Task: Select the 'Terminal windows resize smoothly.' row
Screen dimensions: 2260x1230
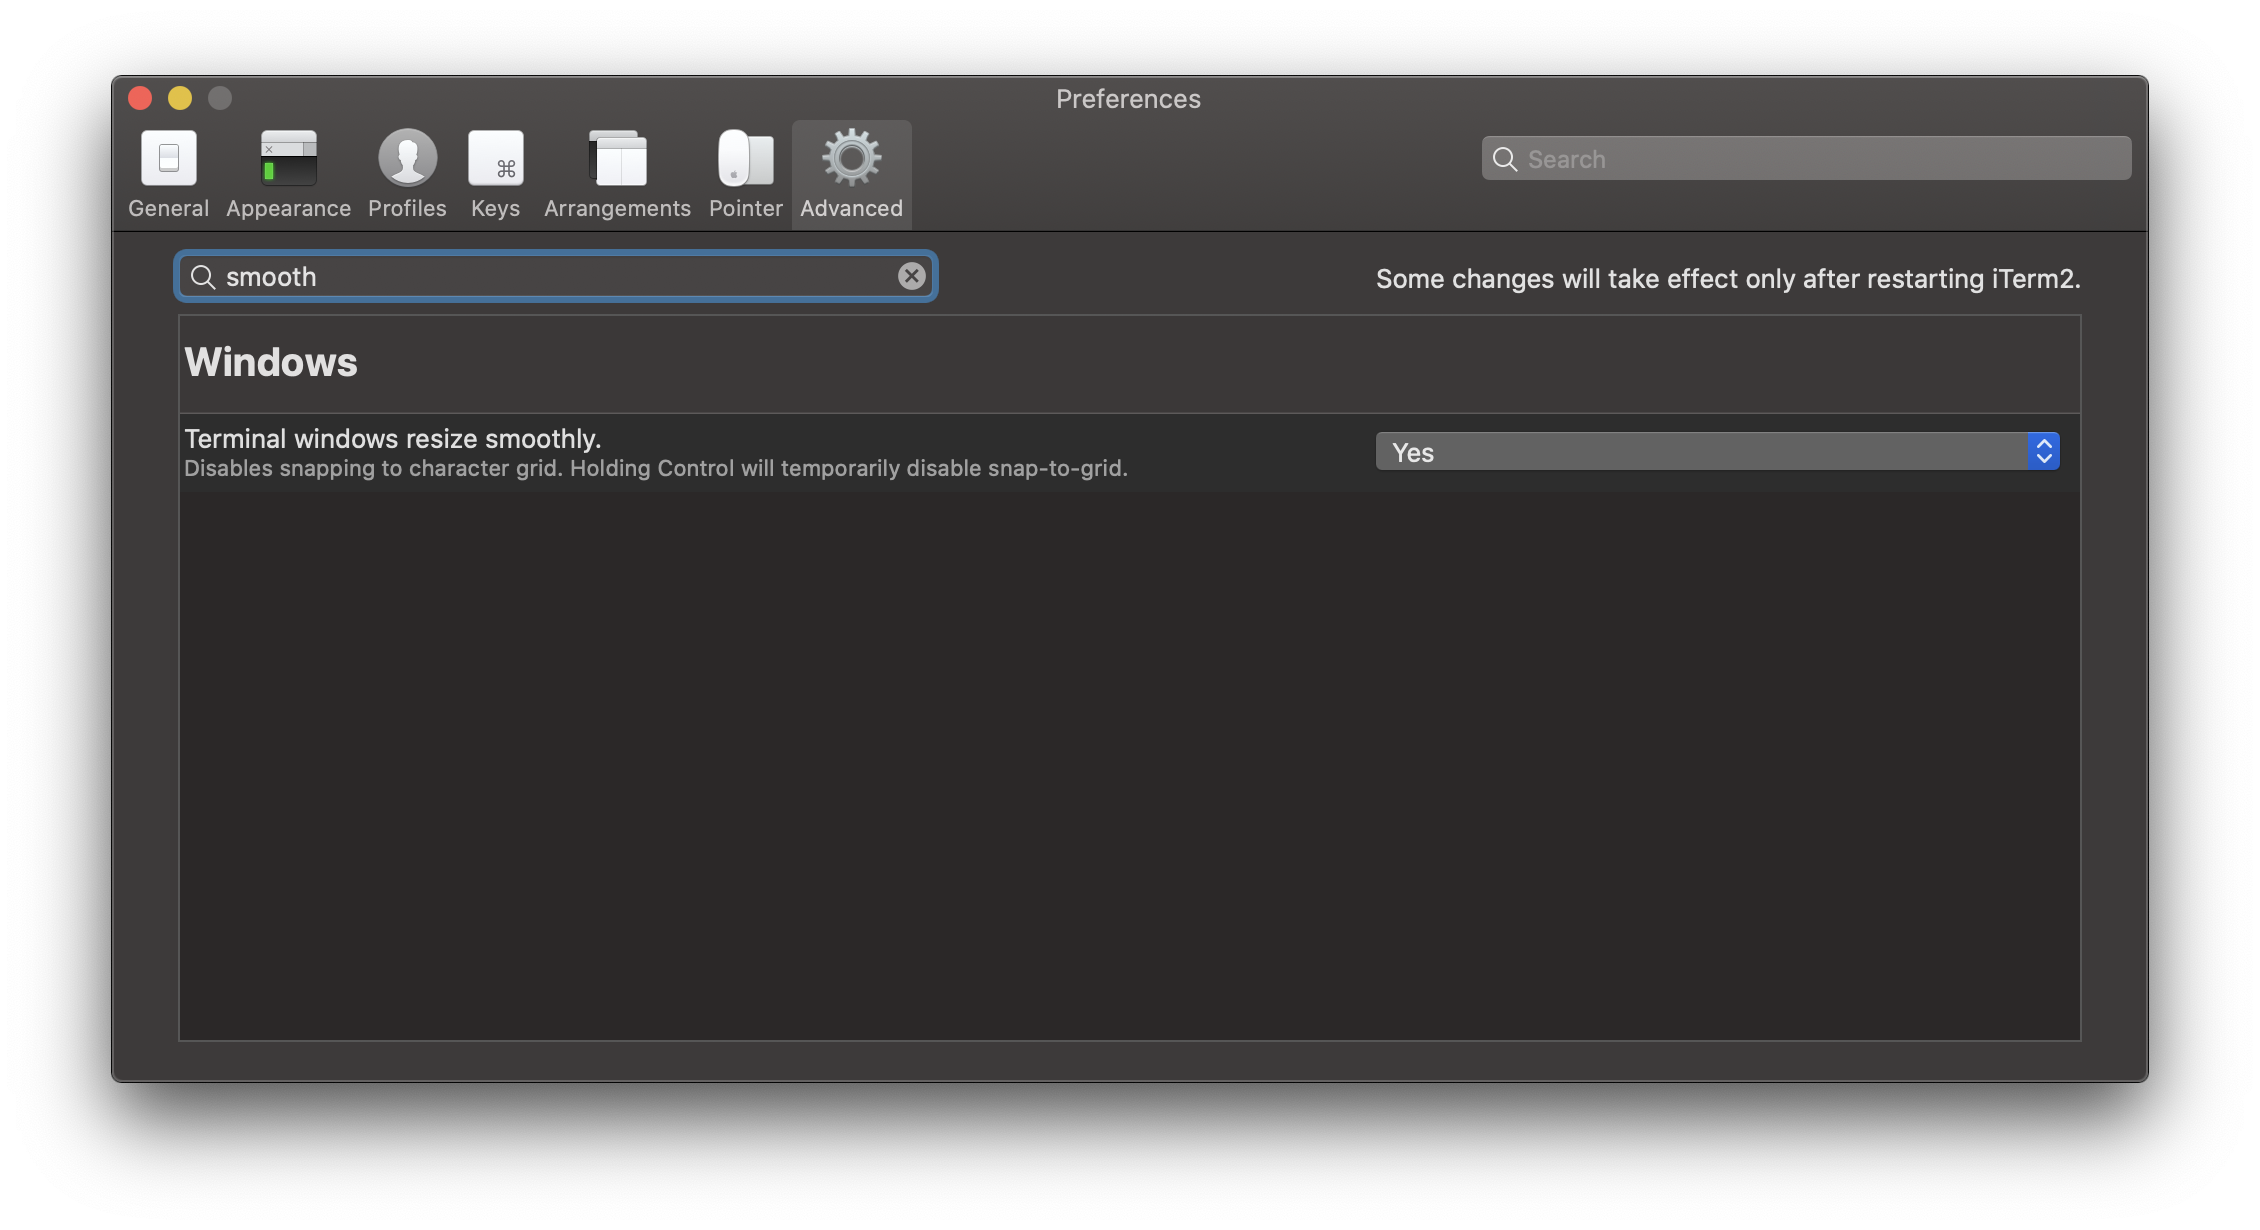Action: coord(1130,453)
